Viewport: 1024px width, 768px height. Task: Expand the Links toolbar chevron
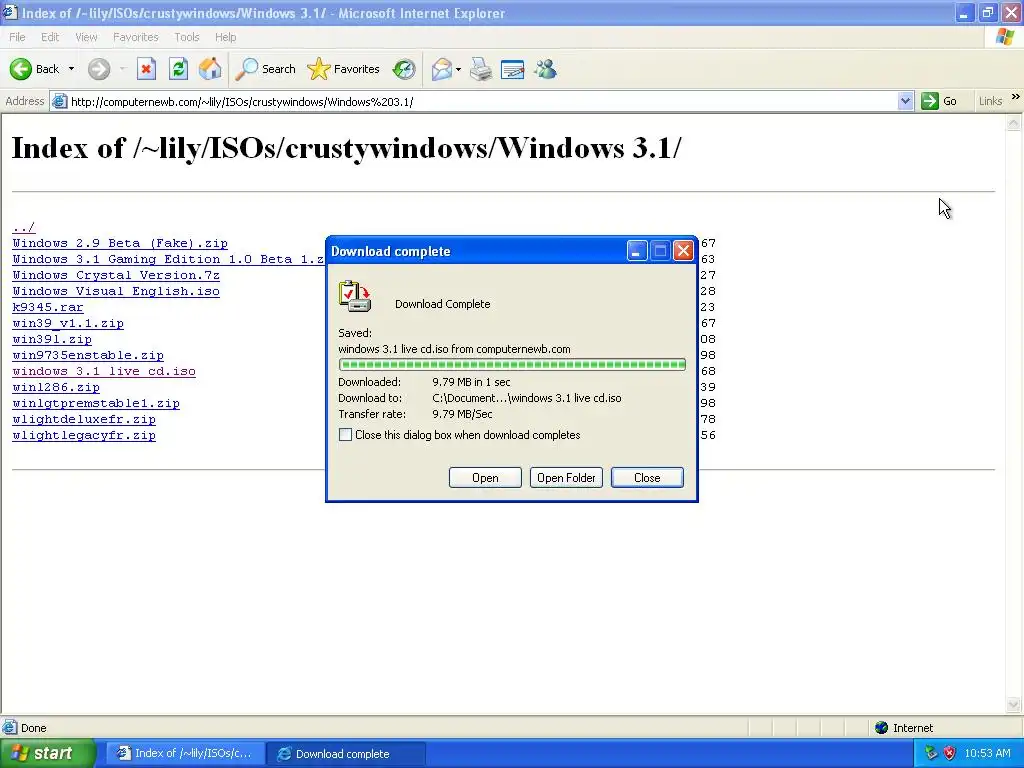tap(1016, 97)
